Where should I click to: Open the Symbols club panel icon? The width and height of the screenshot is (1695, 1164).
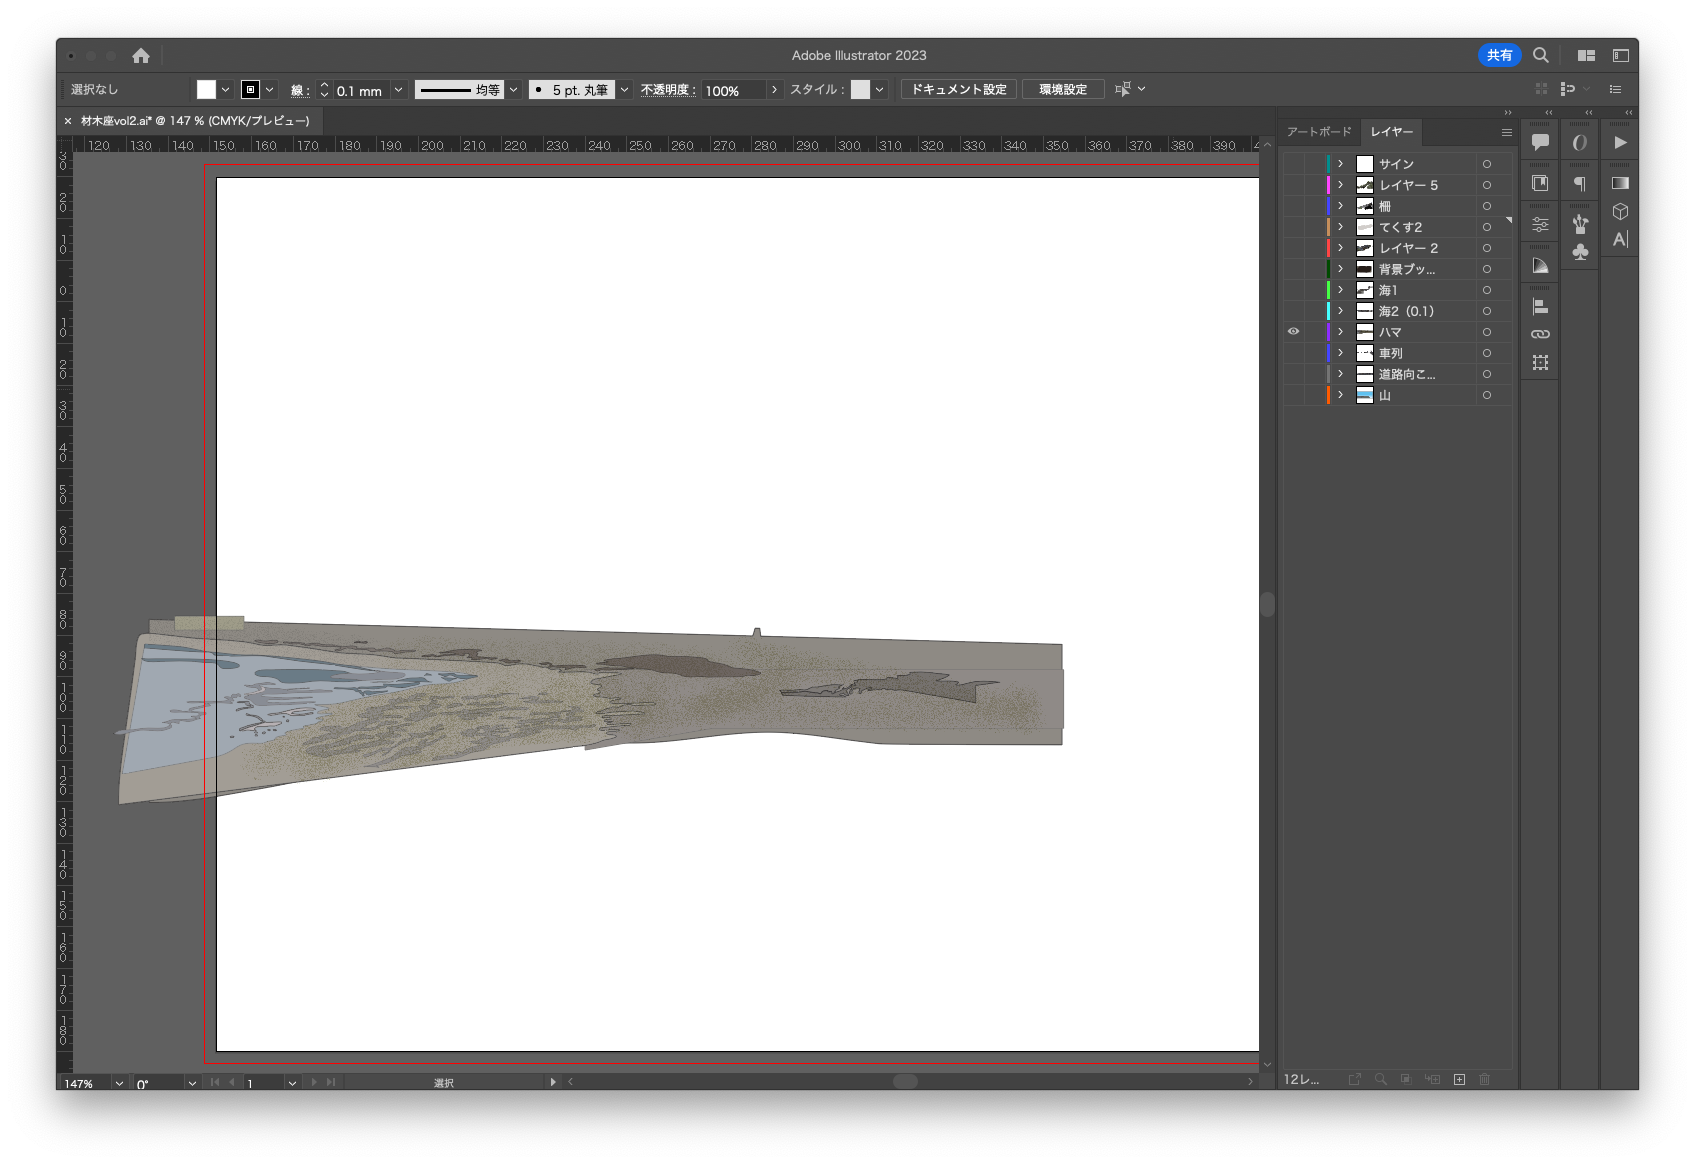click(x=1580, y=252)
